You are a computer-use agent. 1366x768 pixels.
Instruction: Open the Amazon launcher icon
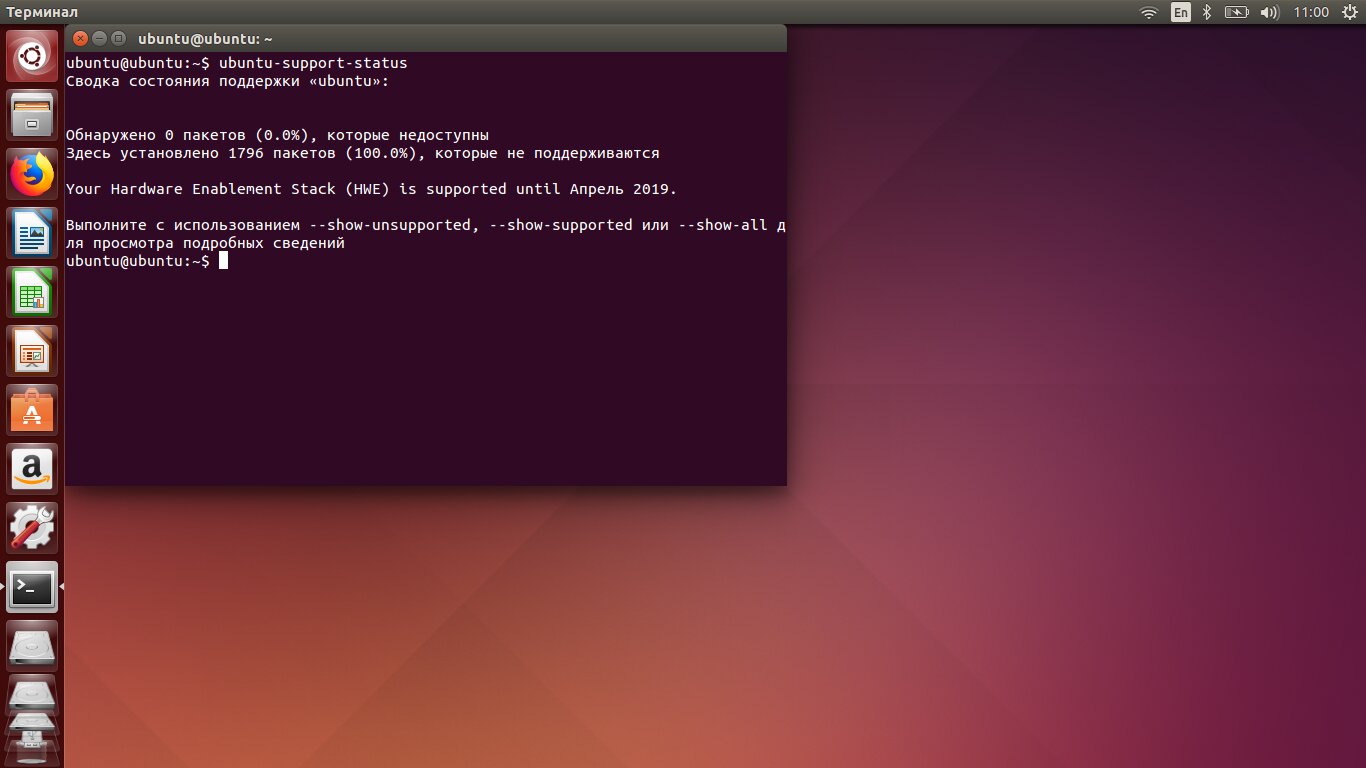[33, 469]
